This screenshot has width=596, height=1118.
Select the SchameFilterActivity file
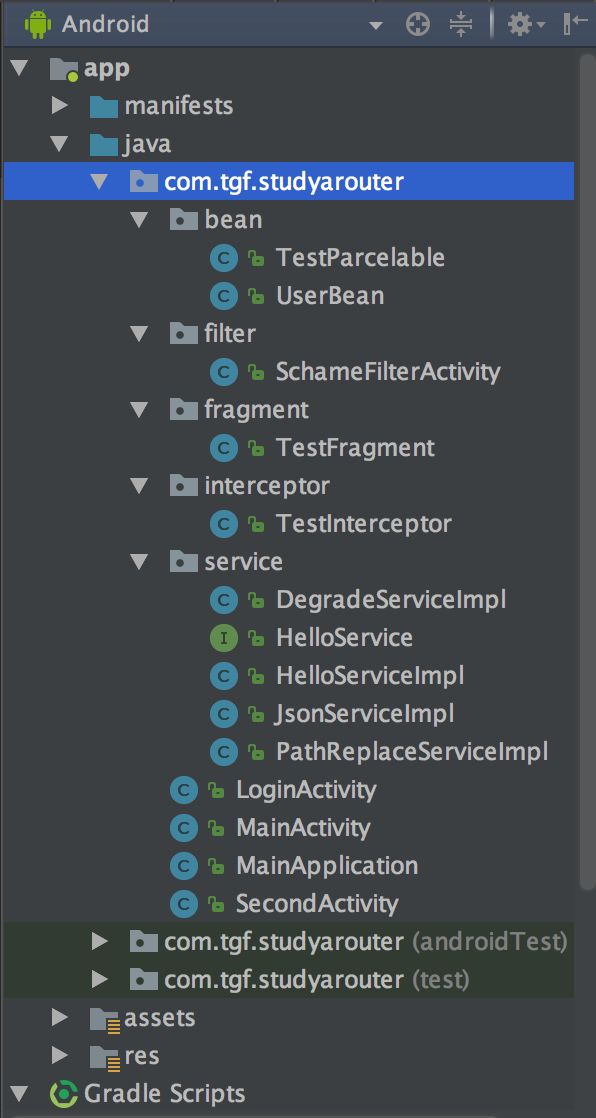[389, 371]
